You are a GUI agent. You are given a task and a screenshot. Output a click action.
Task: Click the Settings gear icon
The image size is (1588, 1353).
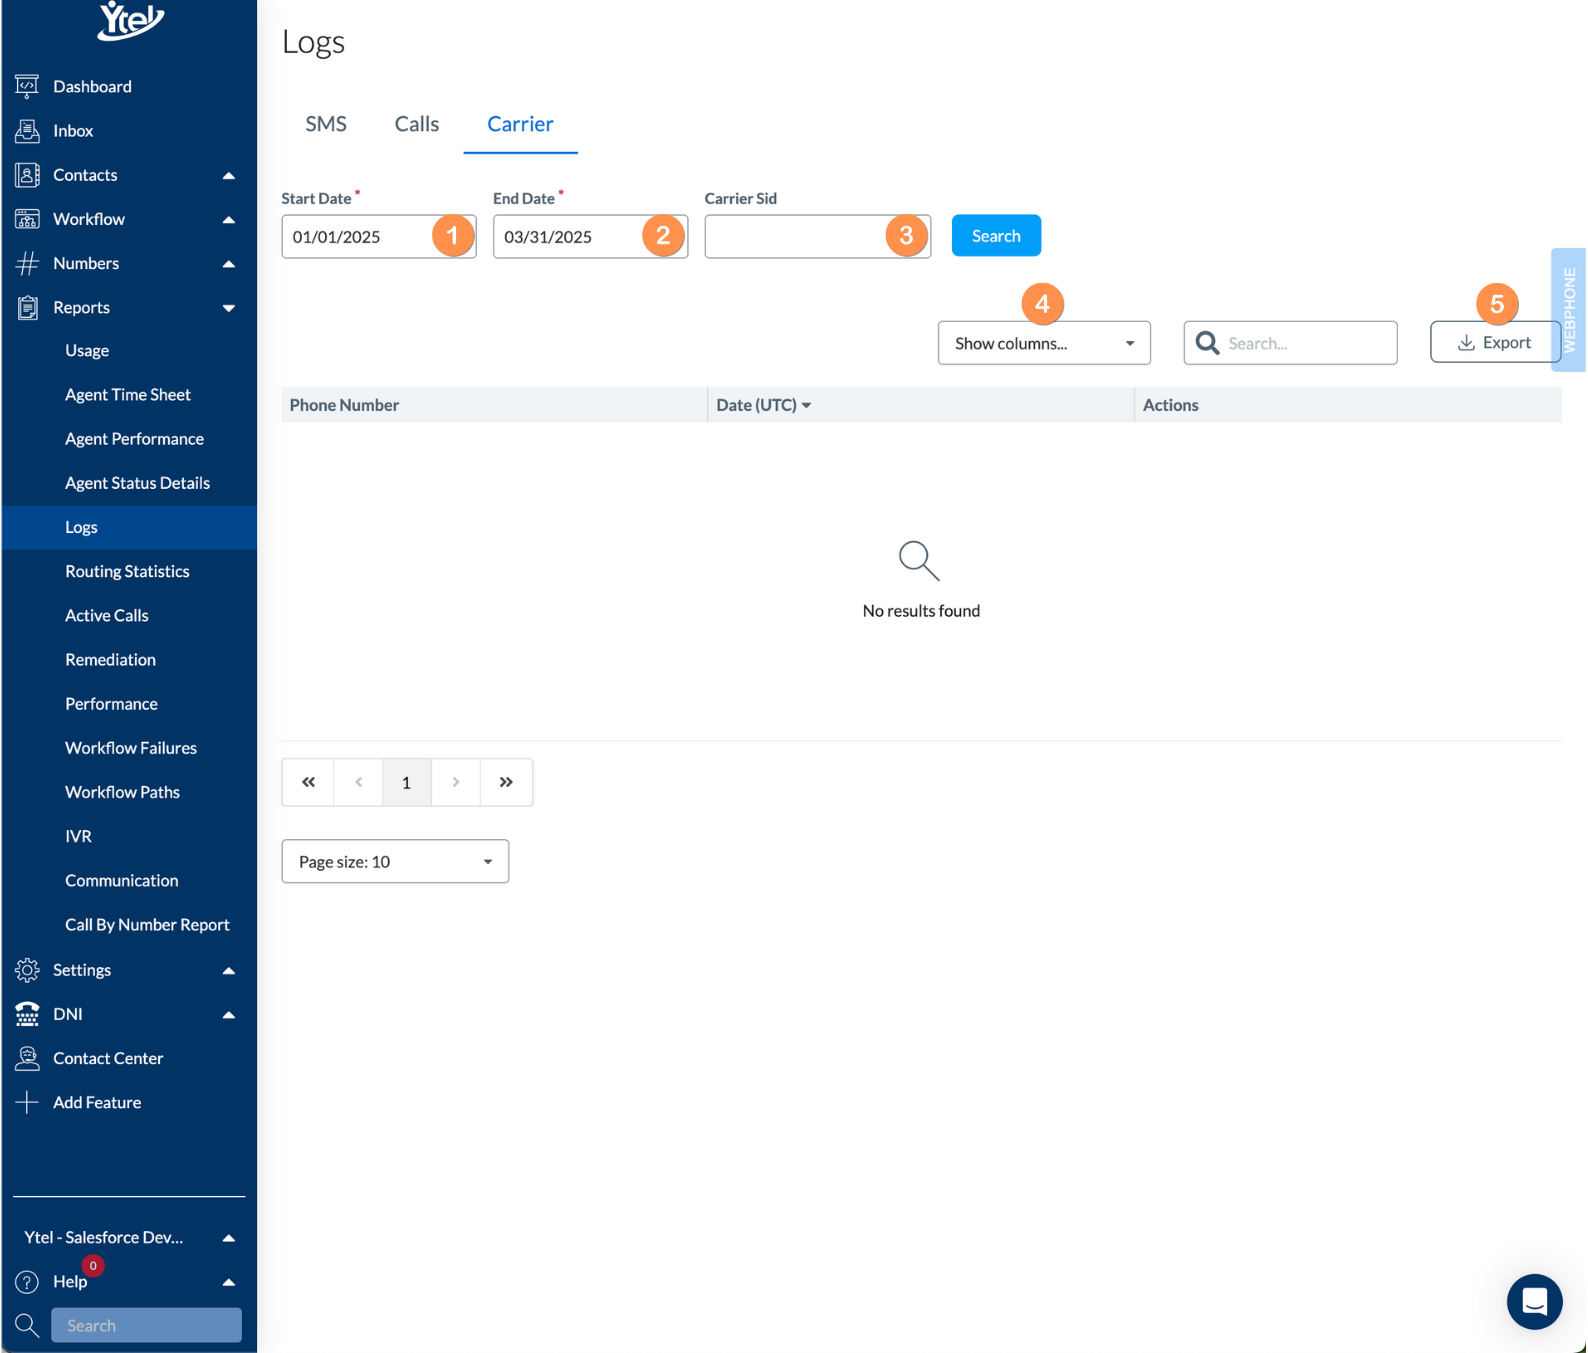[27, 970]
